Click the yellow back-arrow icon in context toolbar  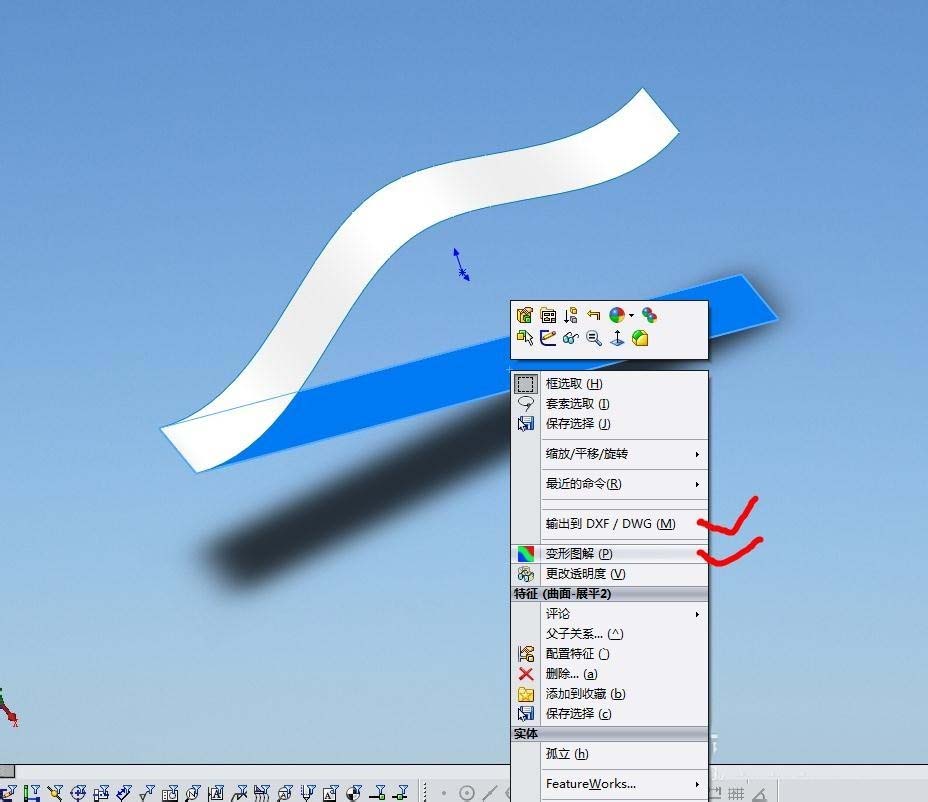coord(594,315)
